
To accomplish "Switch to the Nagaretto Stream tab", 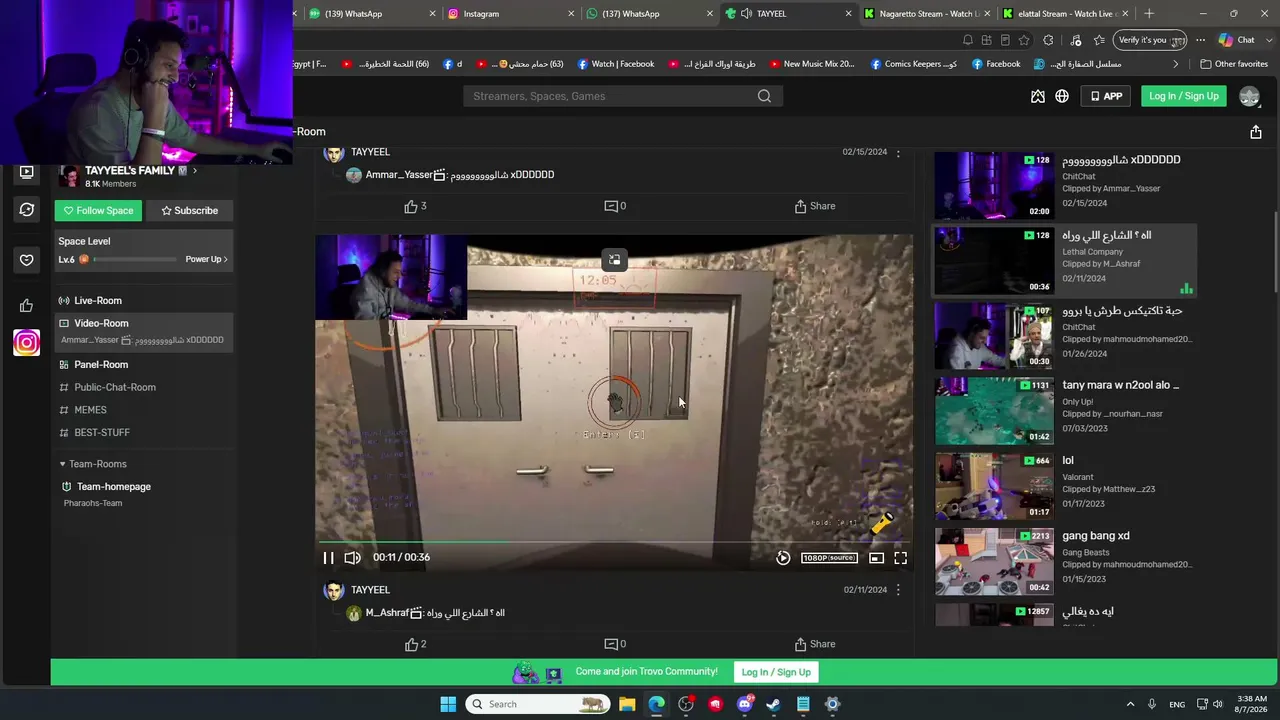I will tap(926, 14).
